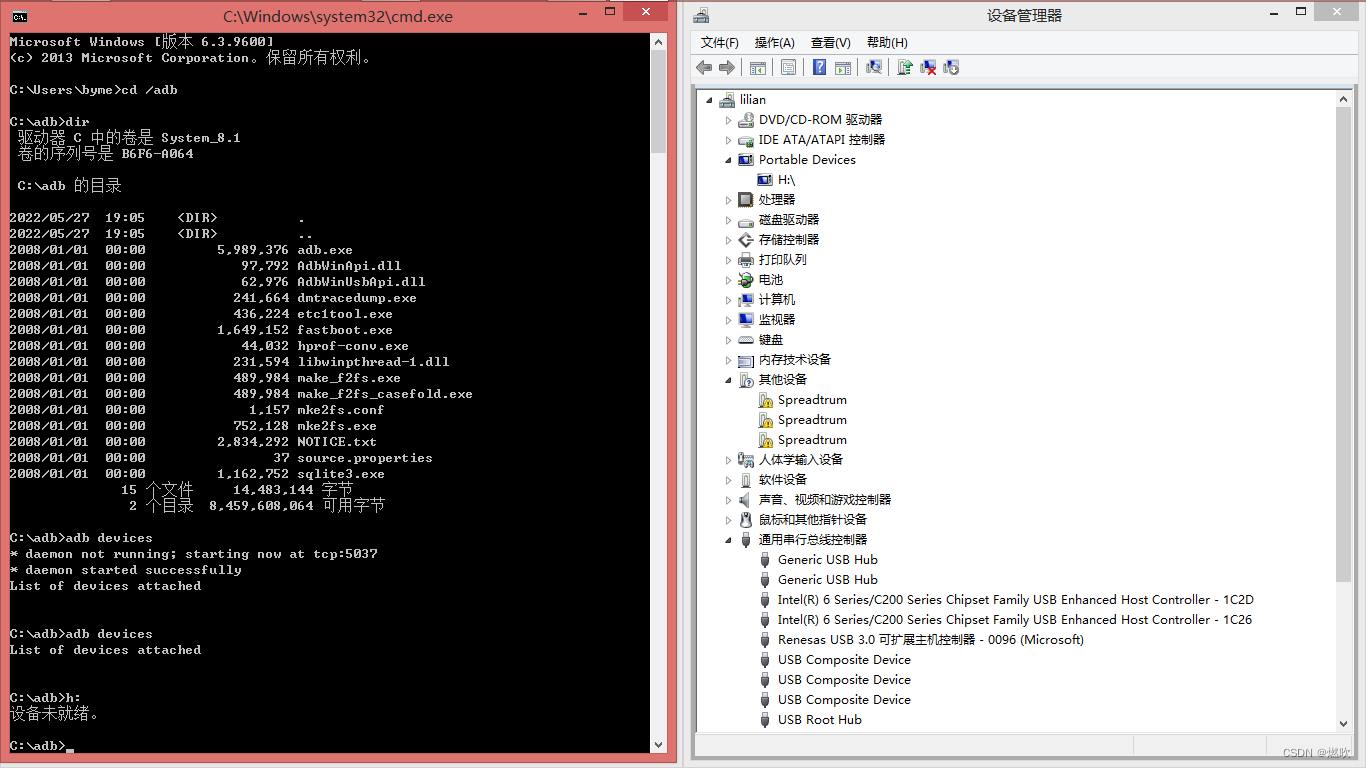This screenshot has width=1366, height=768.
Task: Click the USB Root Hub device icon
Action: pyautogui.click(x=766, y=720)
